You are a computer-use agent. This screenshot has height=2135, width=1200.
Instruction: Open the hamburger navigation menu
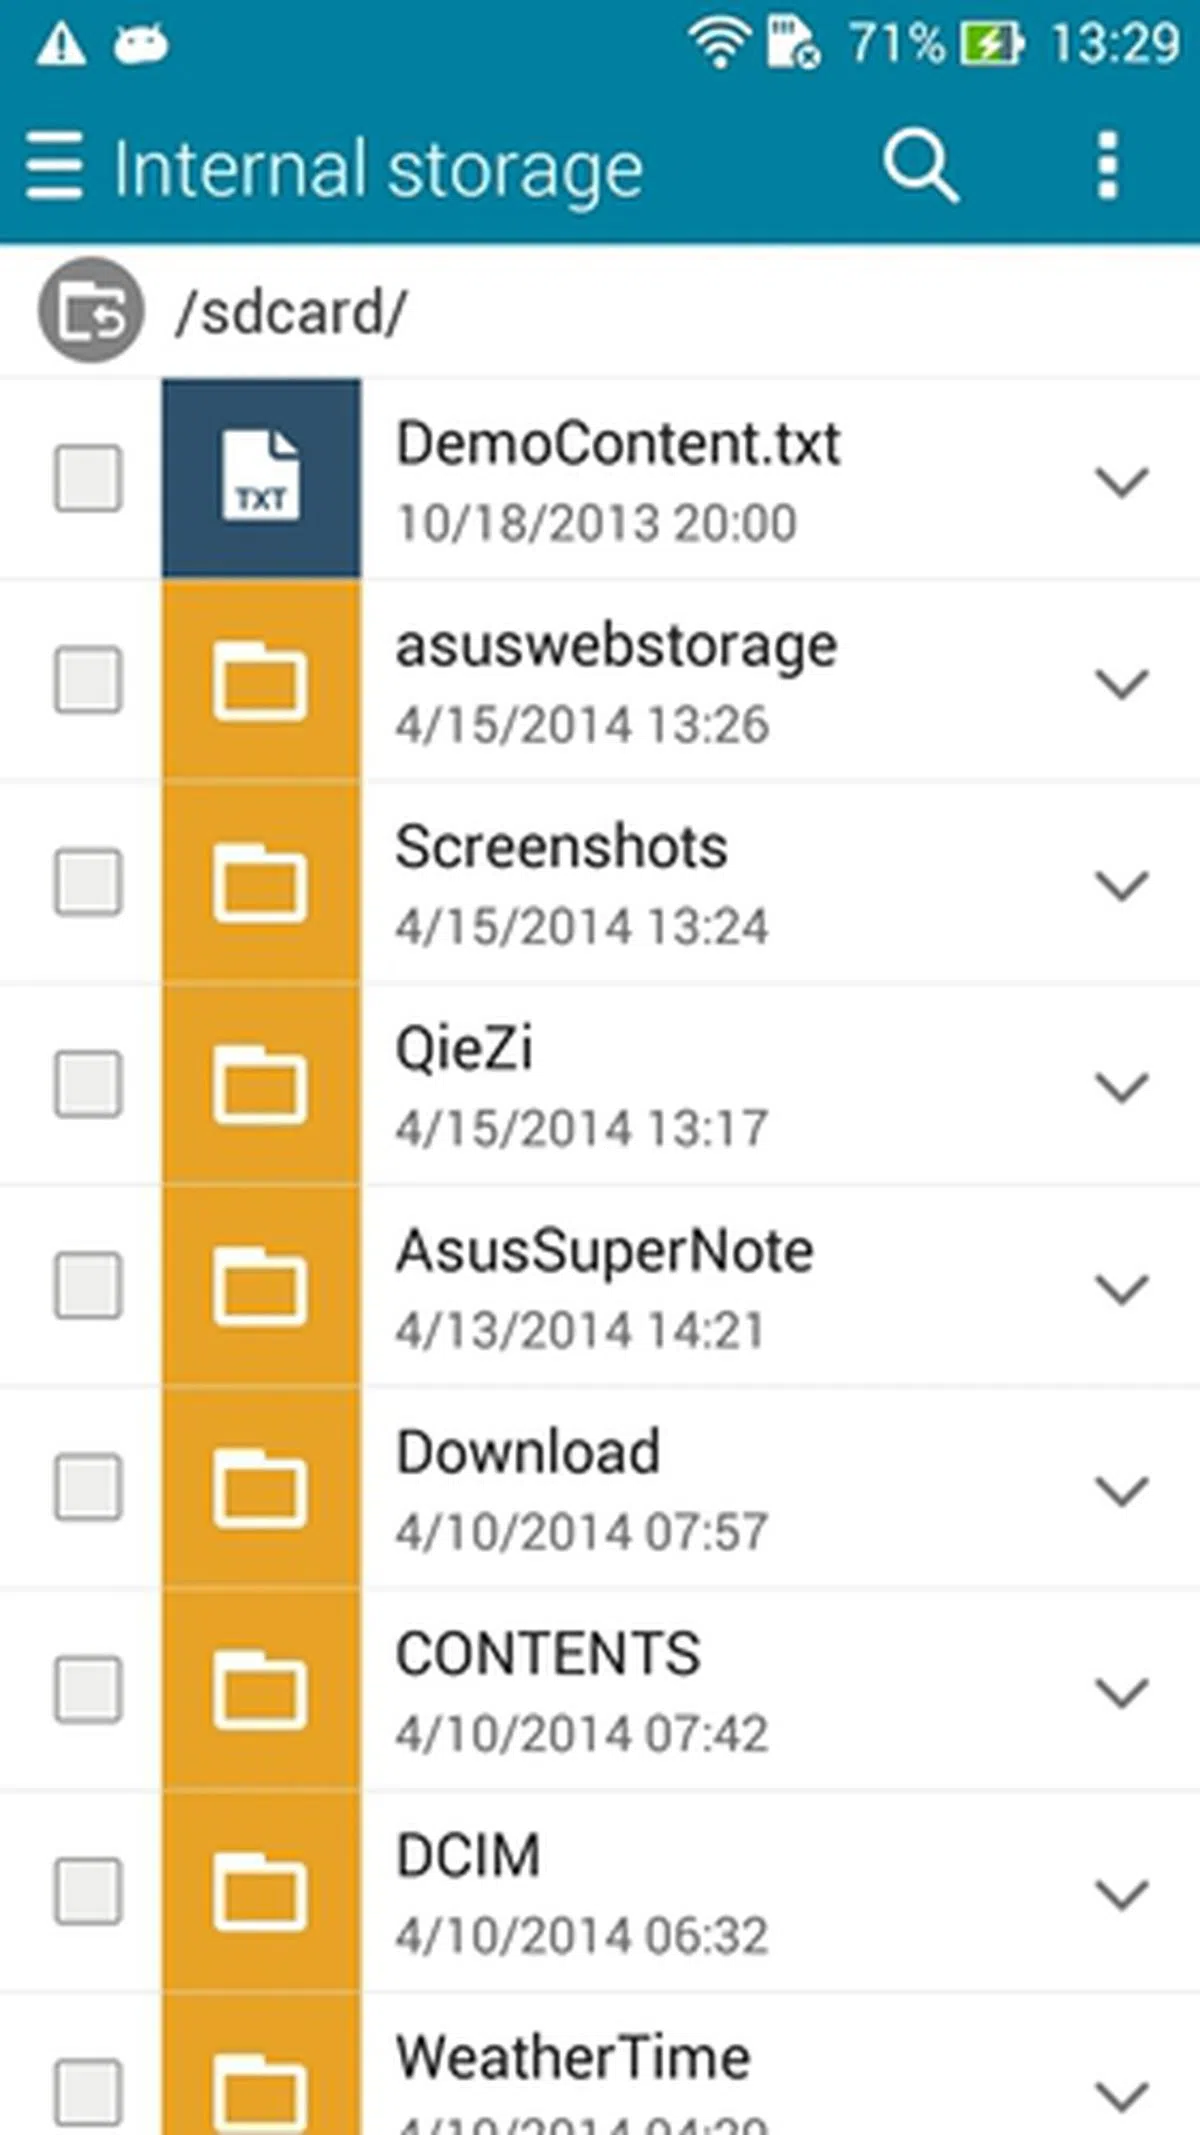point(54,166)
